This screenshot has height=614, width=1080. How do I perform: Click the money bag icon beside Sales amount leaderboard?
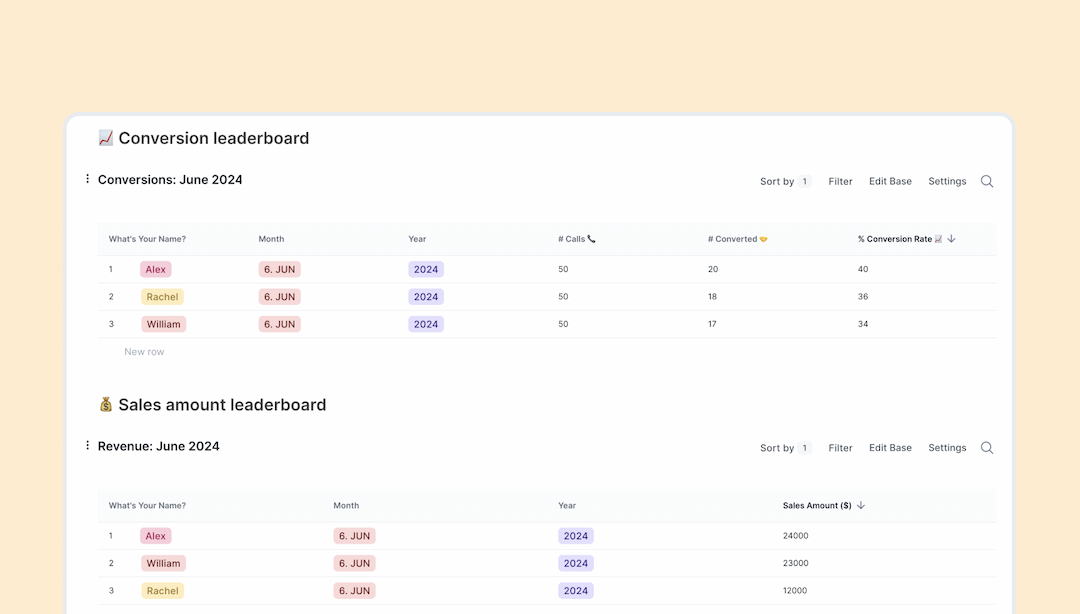tap(105, 405)
